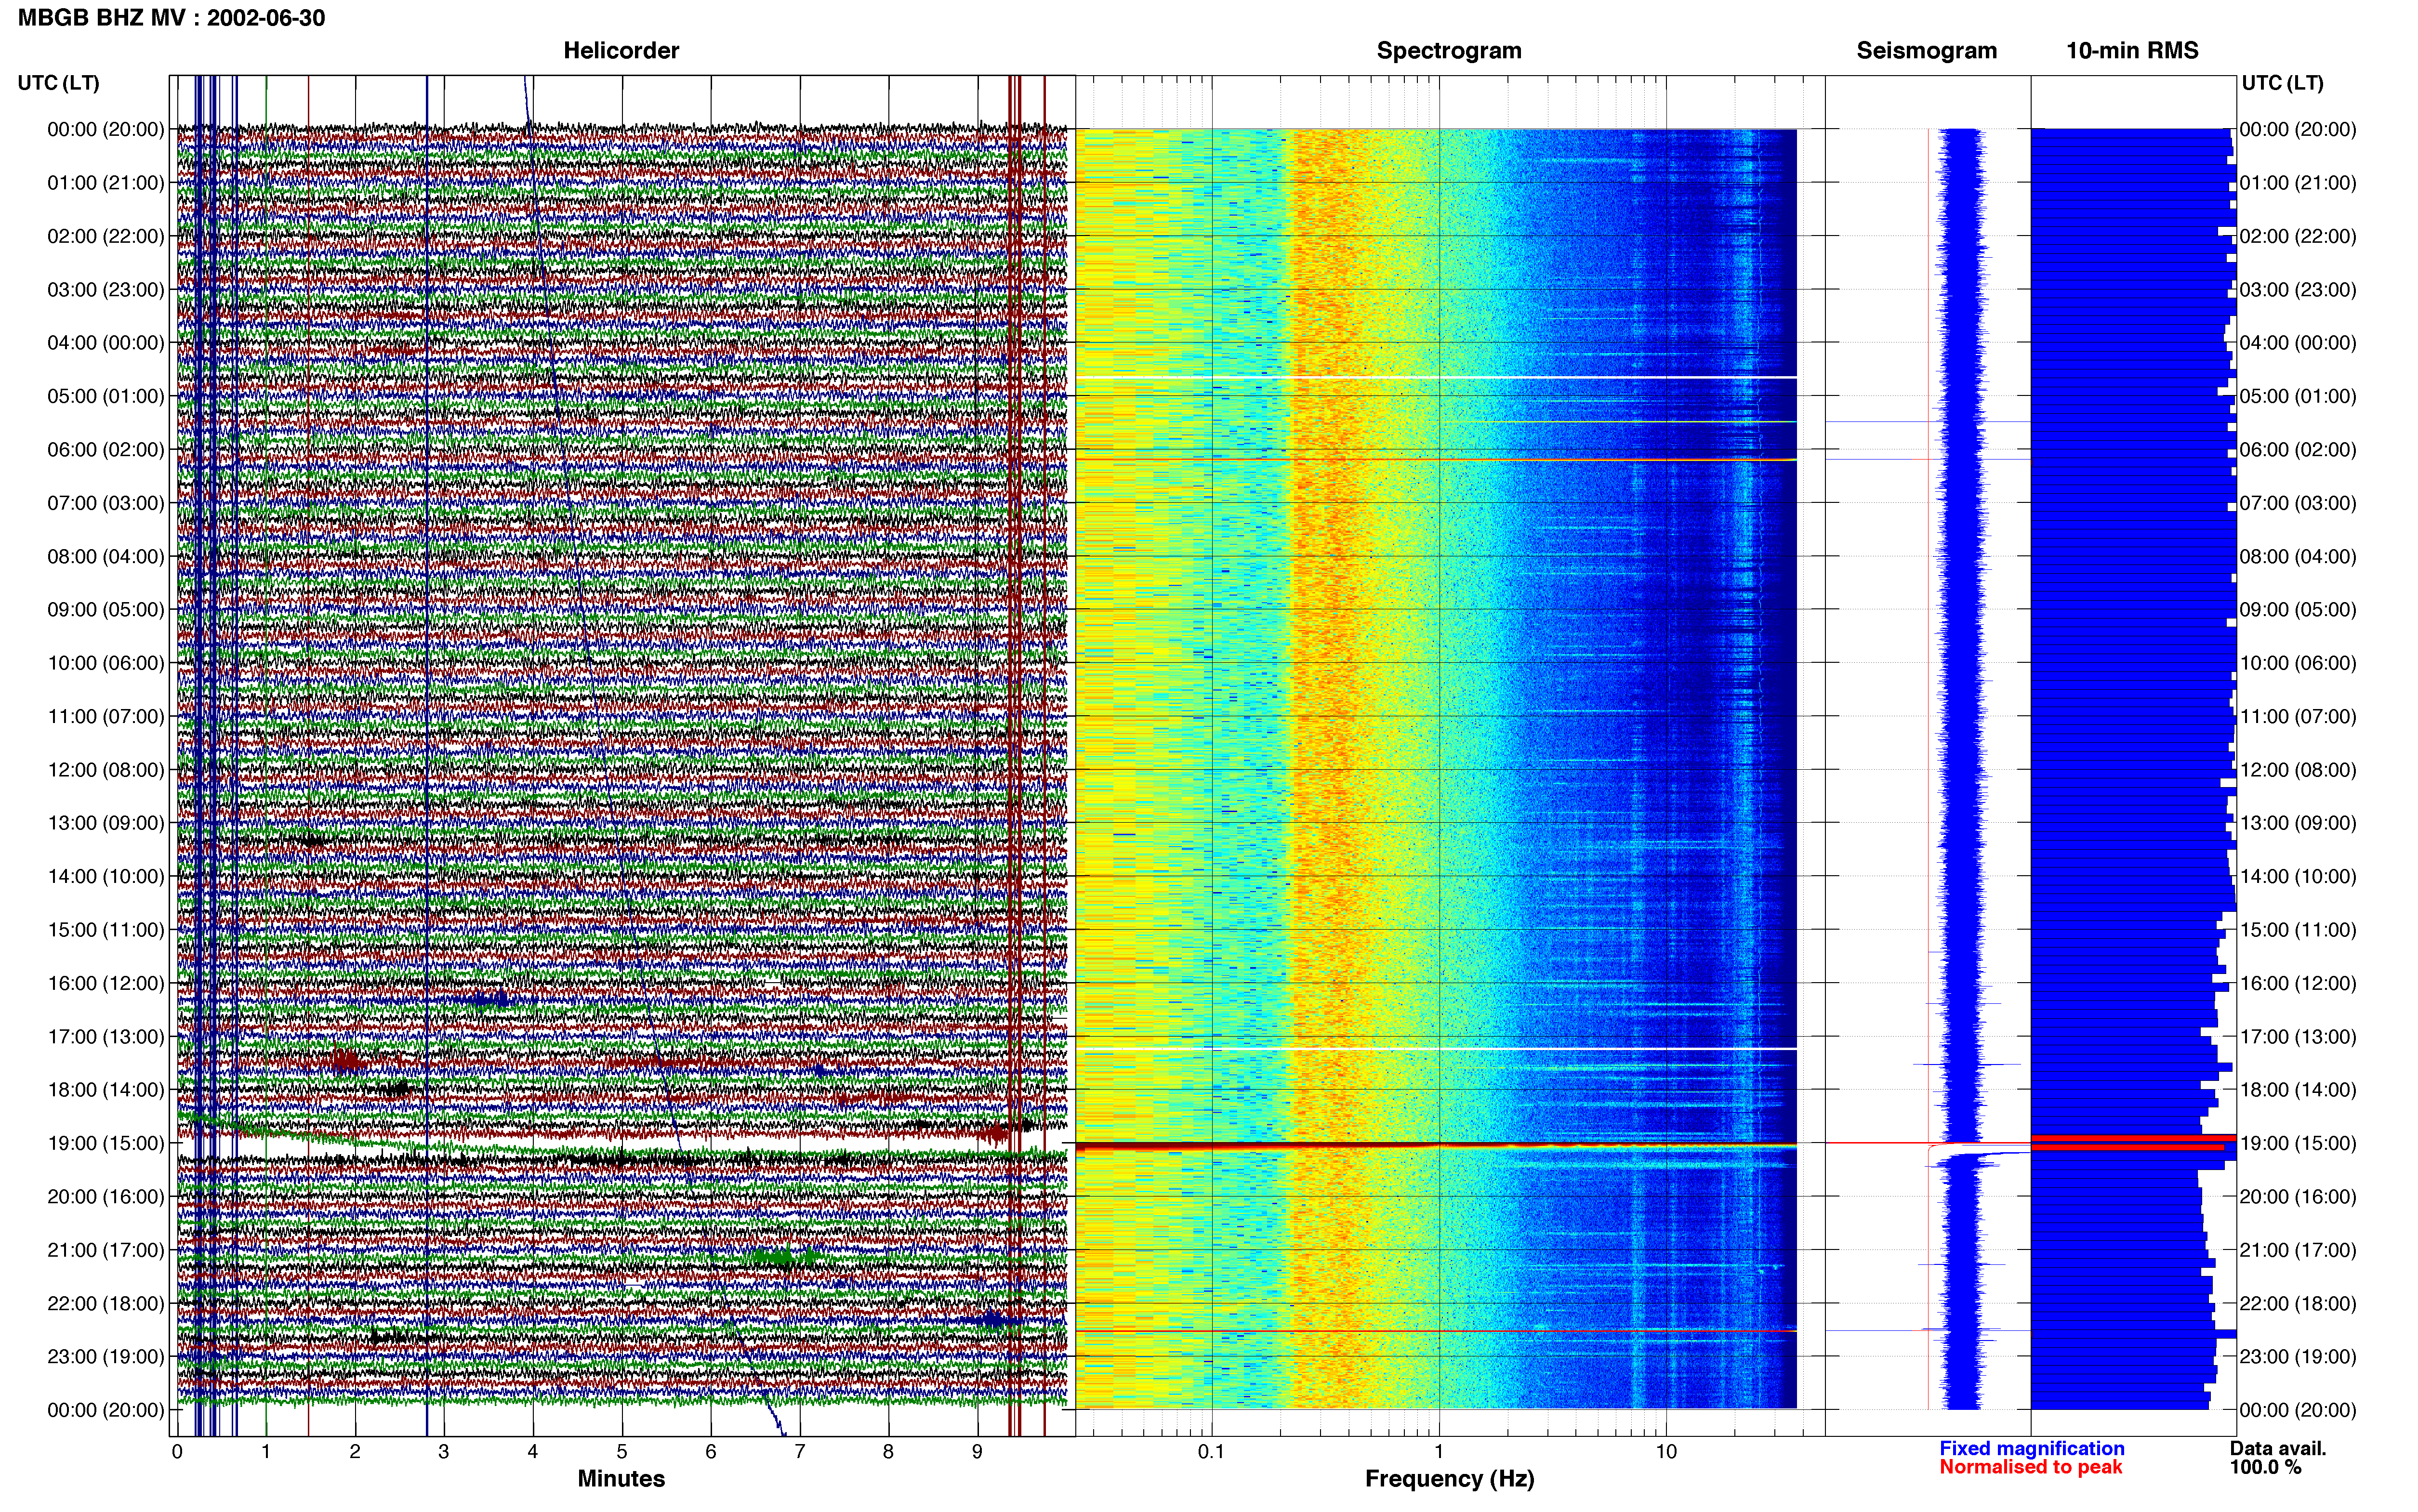Image resolution: width=2418 pixels, height=1512 pixels.
Task: Click the blue "Fixed magnification" legend text
Action: tap(2031, 1448)
